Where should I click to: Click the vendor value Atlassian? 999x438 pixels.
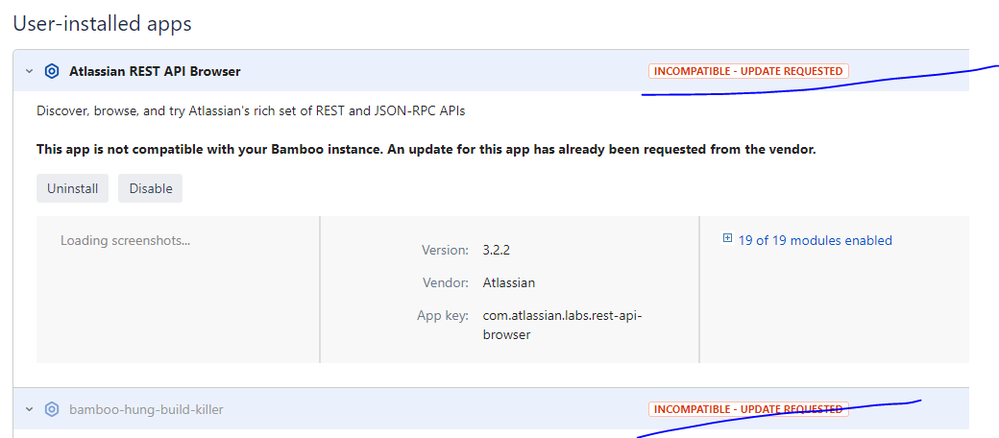[x=509, y=282]
